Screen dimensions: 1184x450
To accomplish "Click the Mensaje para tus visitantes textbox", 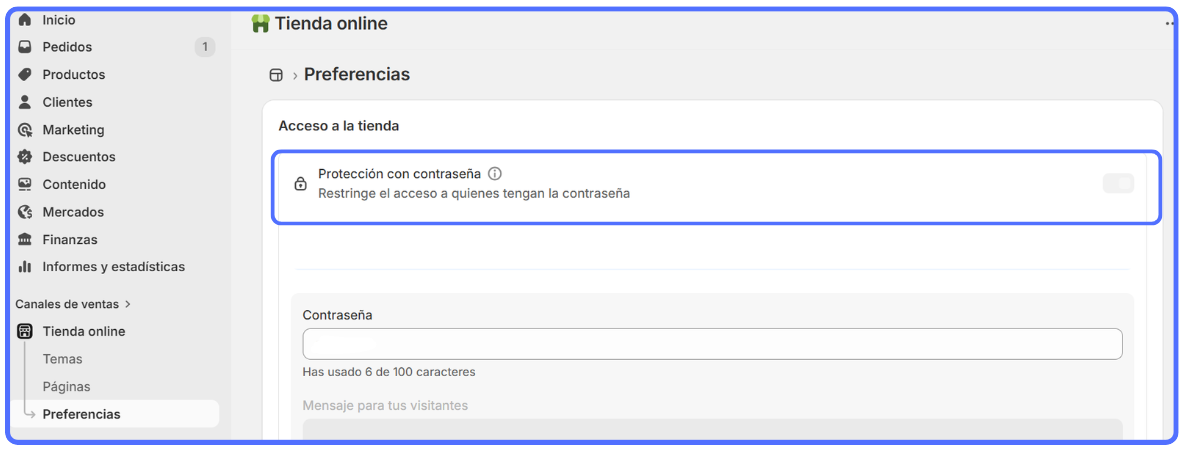I will [x=712, y=430].
